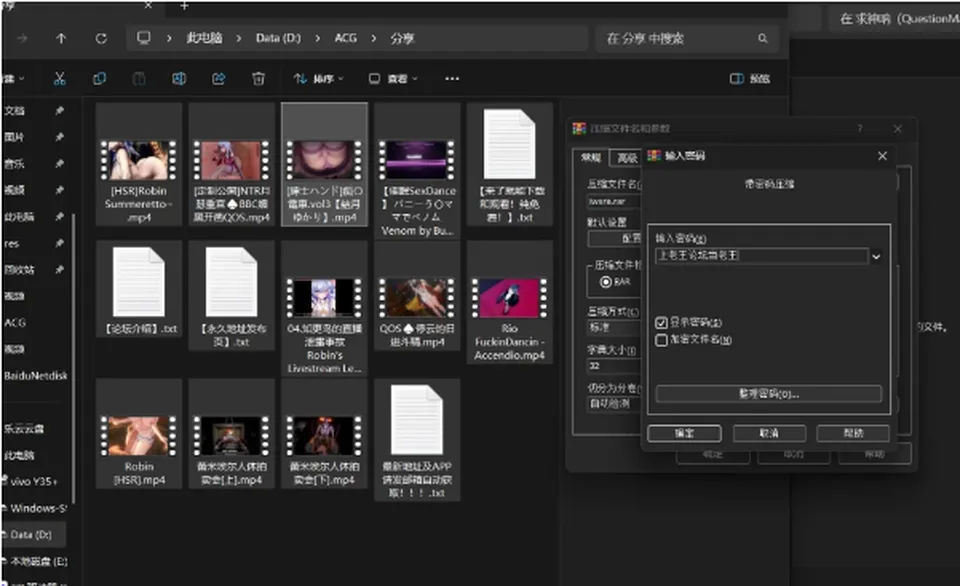Click the forward navigation arrow
This screenshot has height=586, width=960.
pos(22,38)
